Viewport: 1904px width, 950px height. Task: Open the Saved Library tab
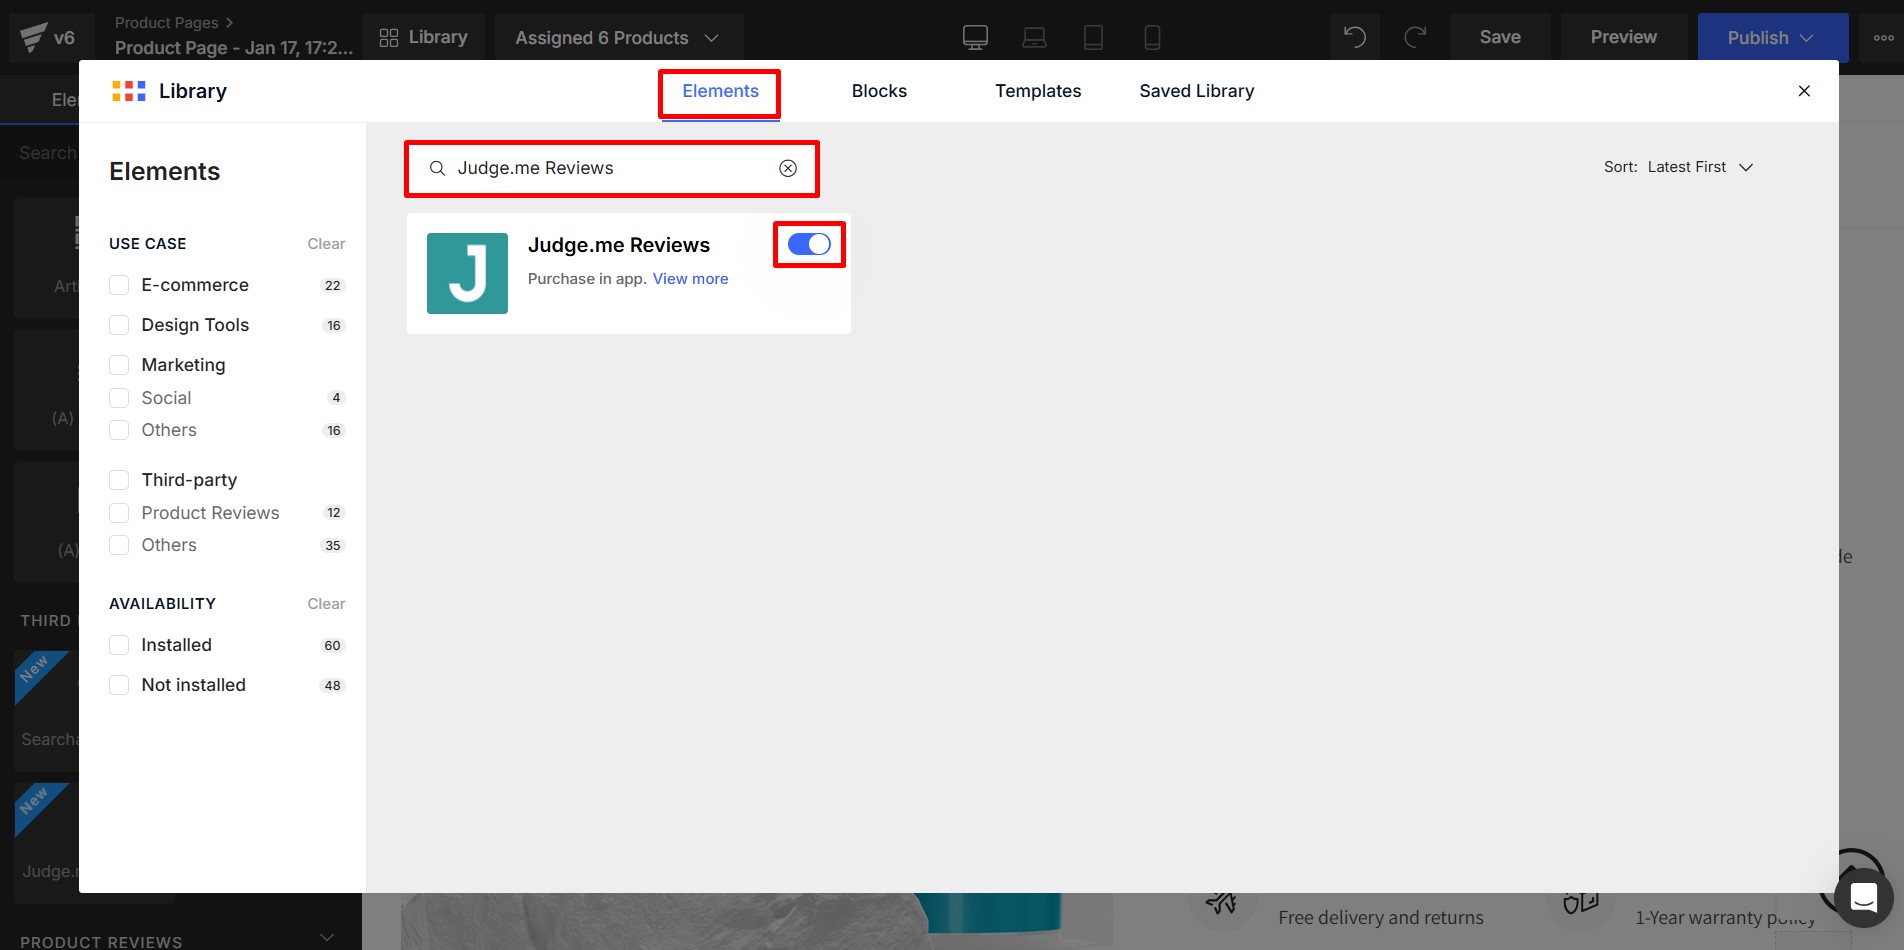tap(1196, 91)
